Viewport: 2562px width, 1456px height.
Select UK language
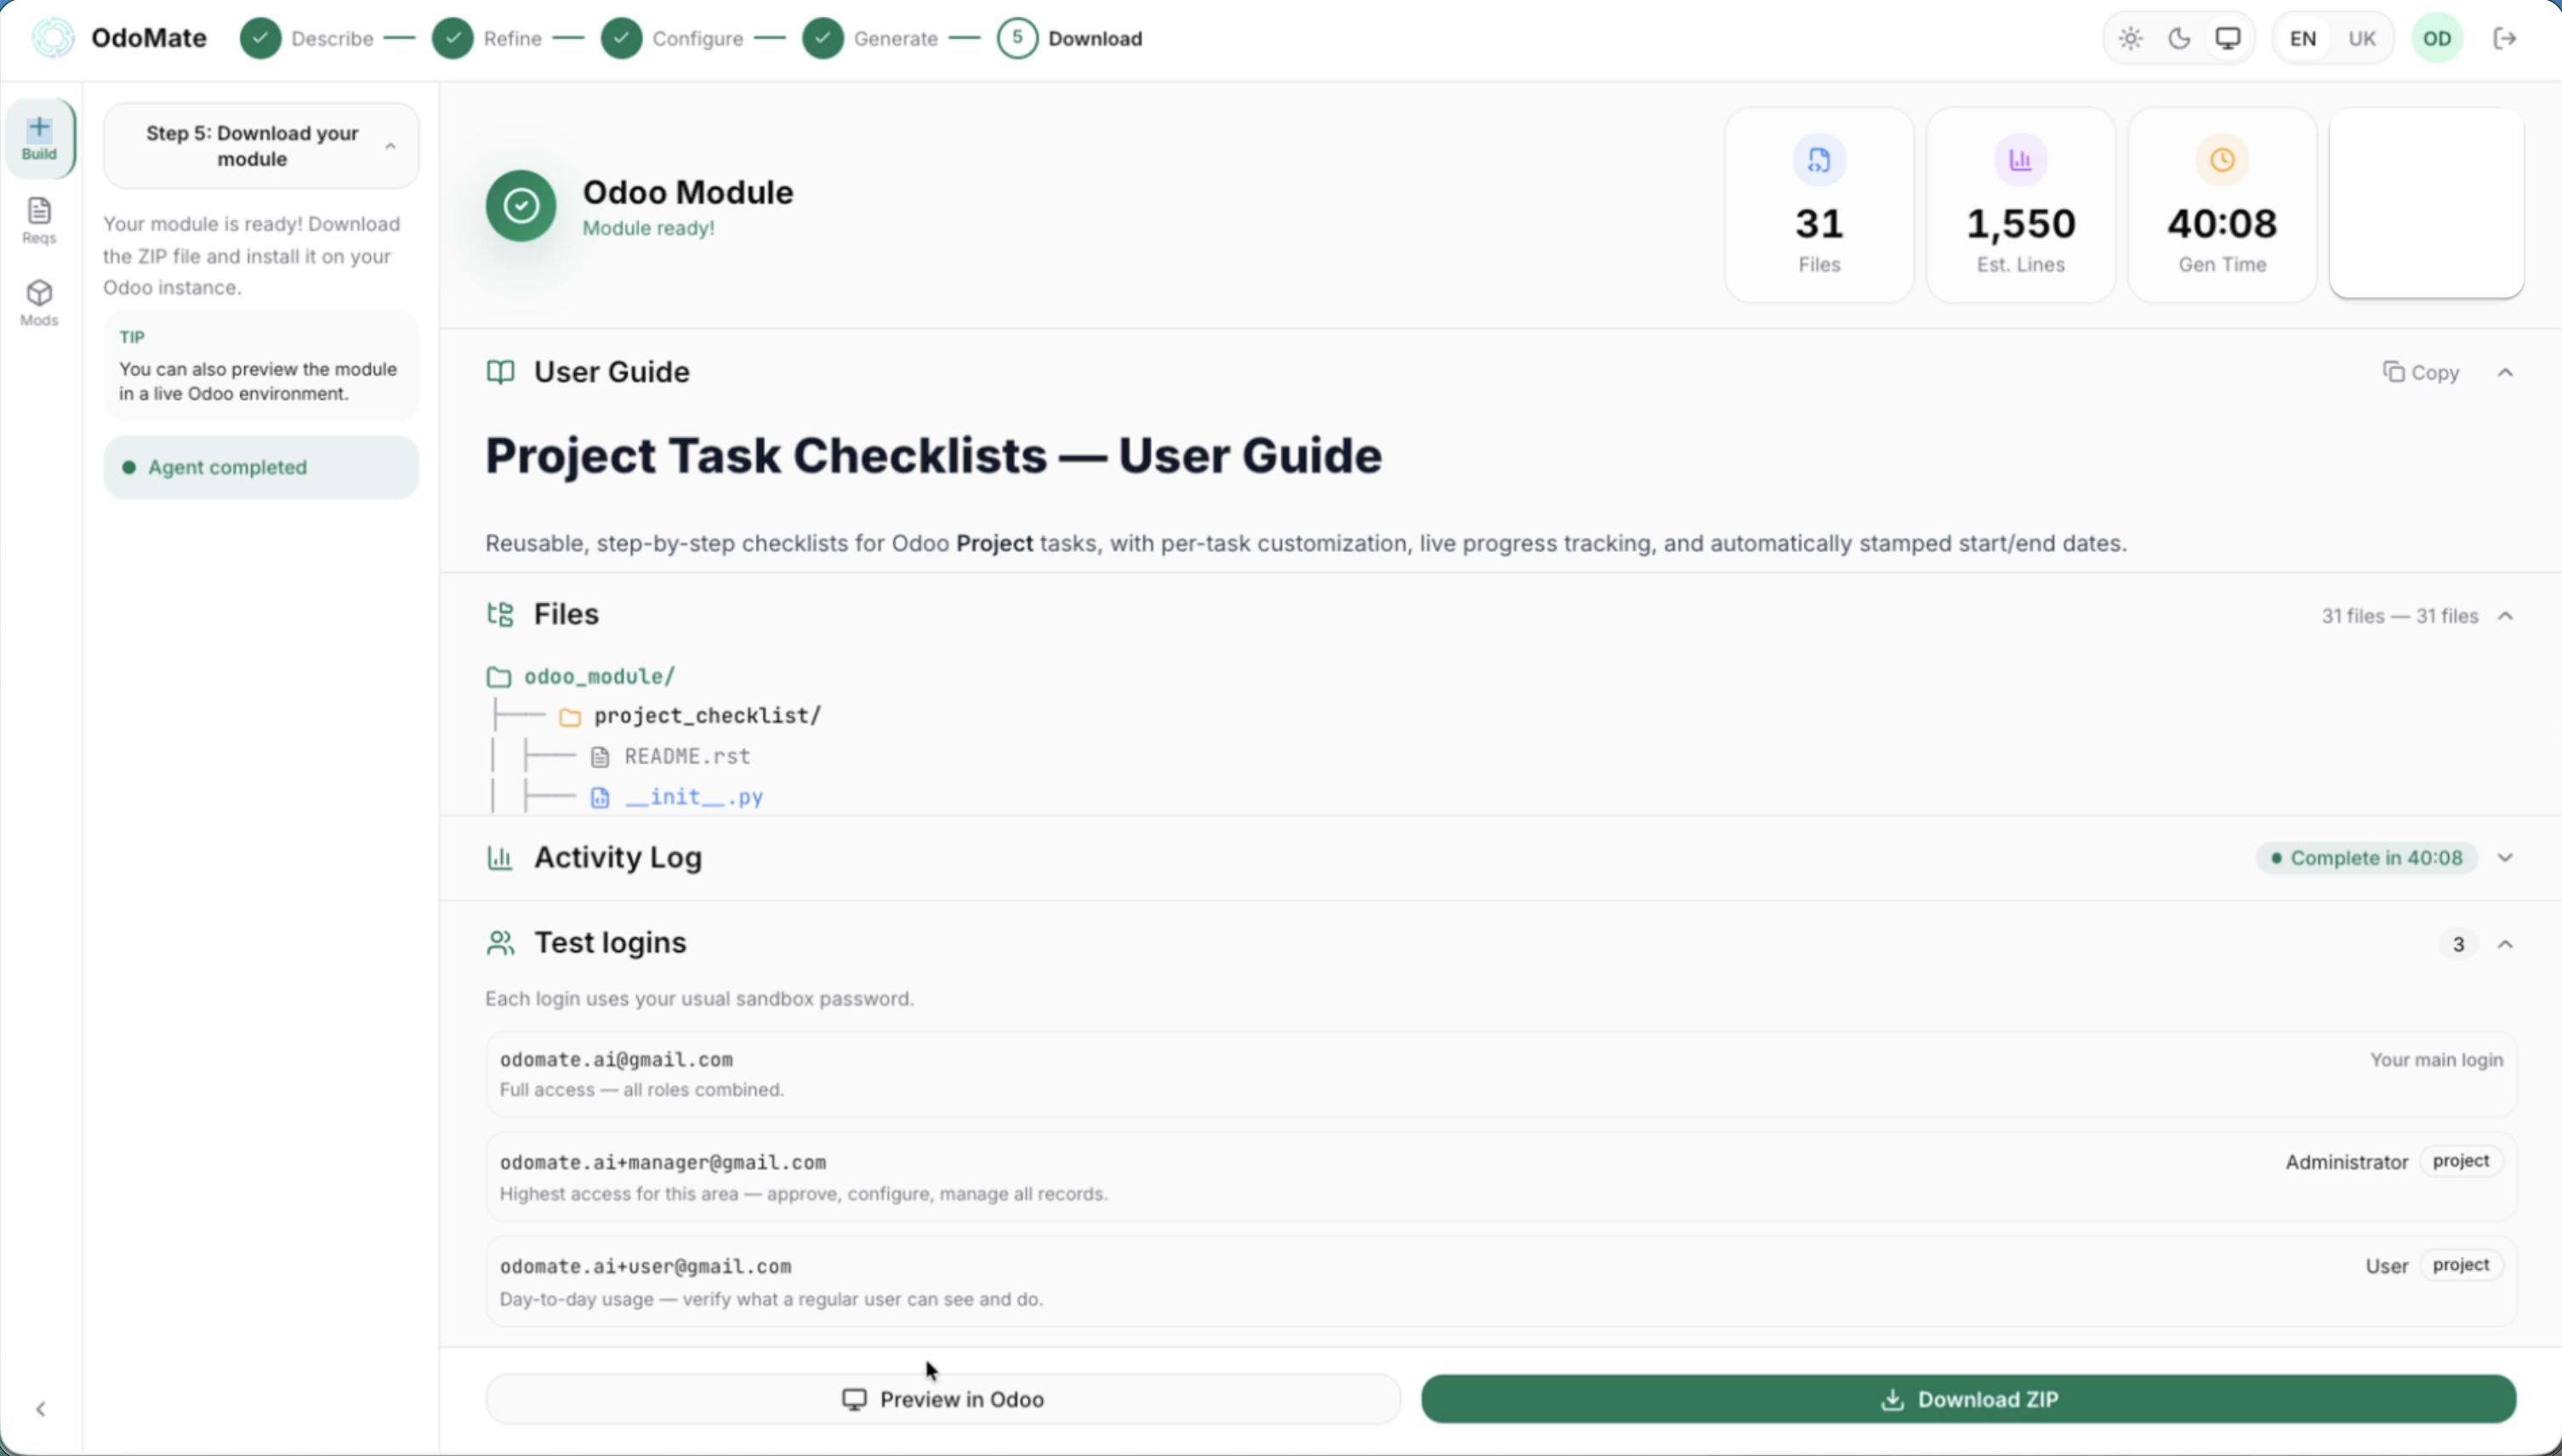[2362, 38]
